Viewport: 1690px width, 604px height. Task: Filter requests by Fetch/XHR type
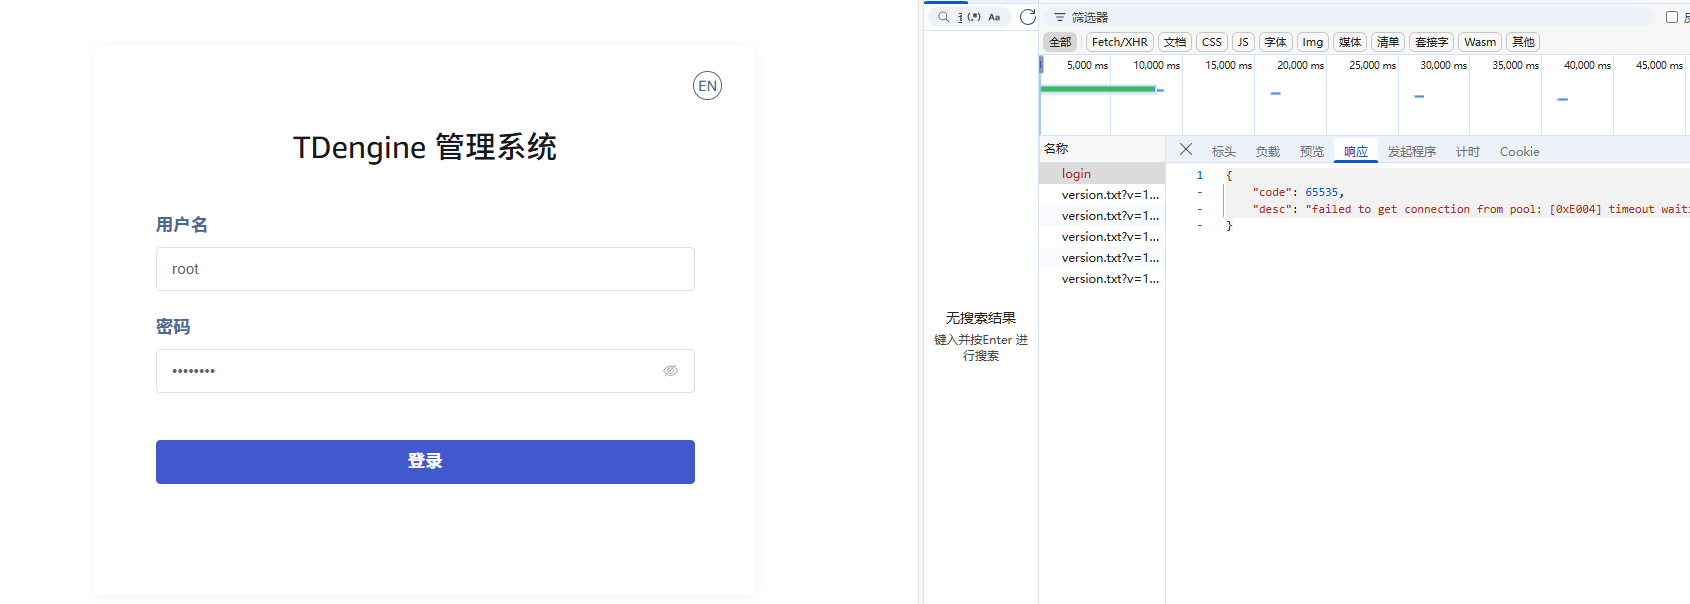pyautogui.click(x=1119, y=42)
